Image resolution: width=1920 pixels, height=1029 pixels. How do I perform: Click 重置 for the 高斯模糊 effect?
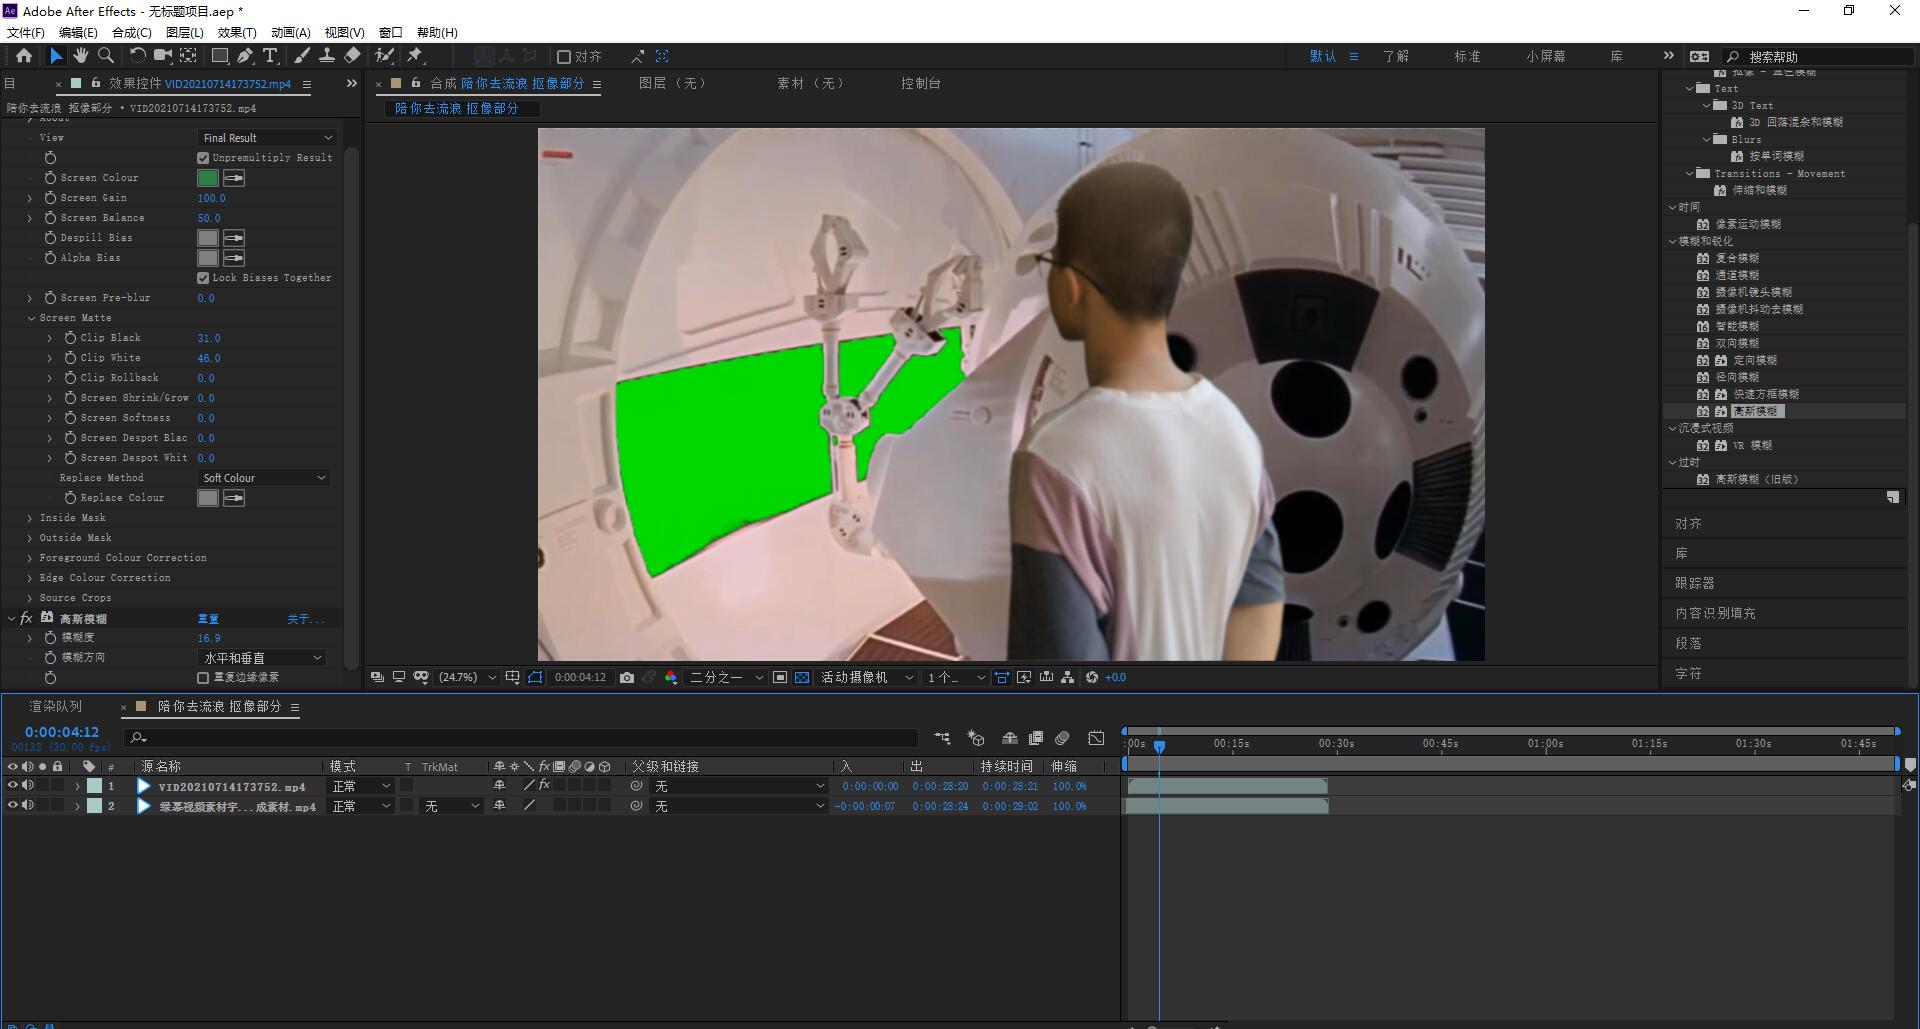[208, 619]
